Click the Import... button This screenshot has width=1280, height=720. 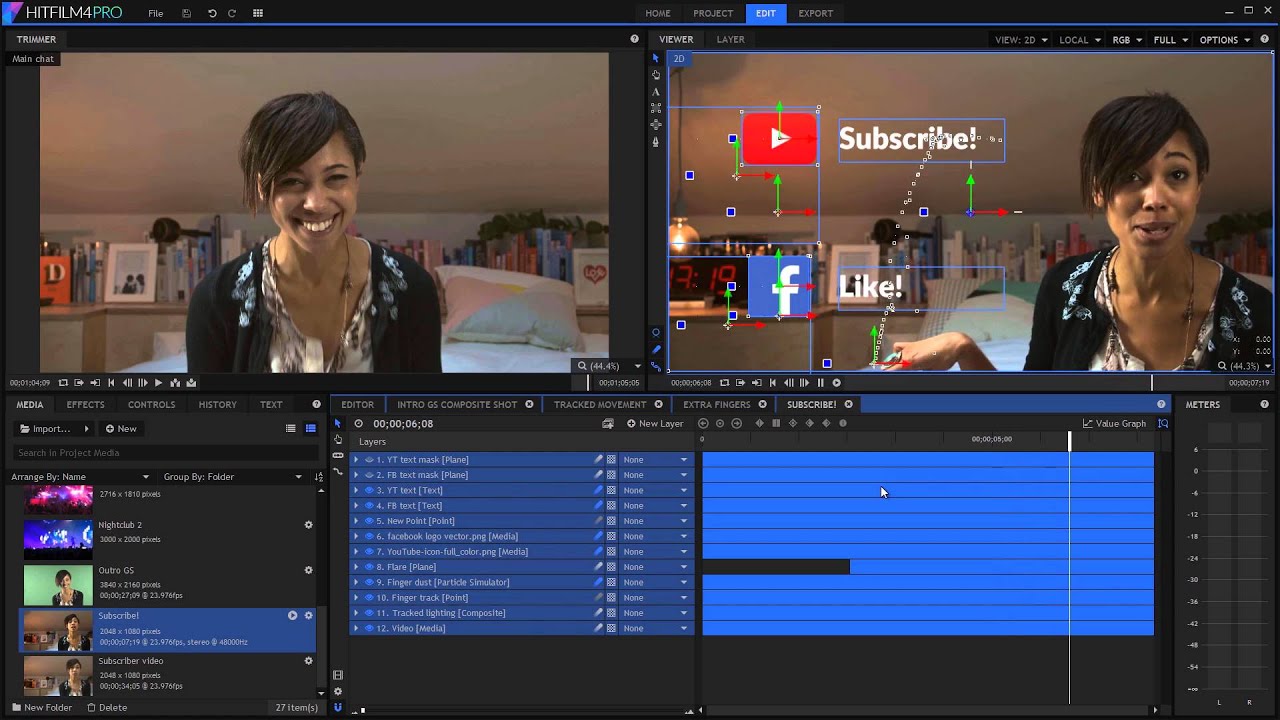[53, 429]
